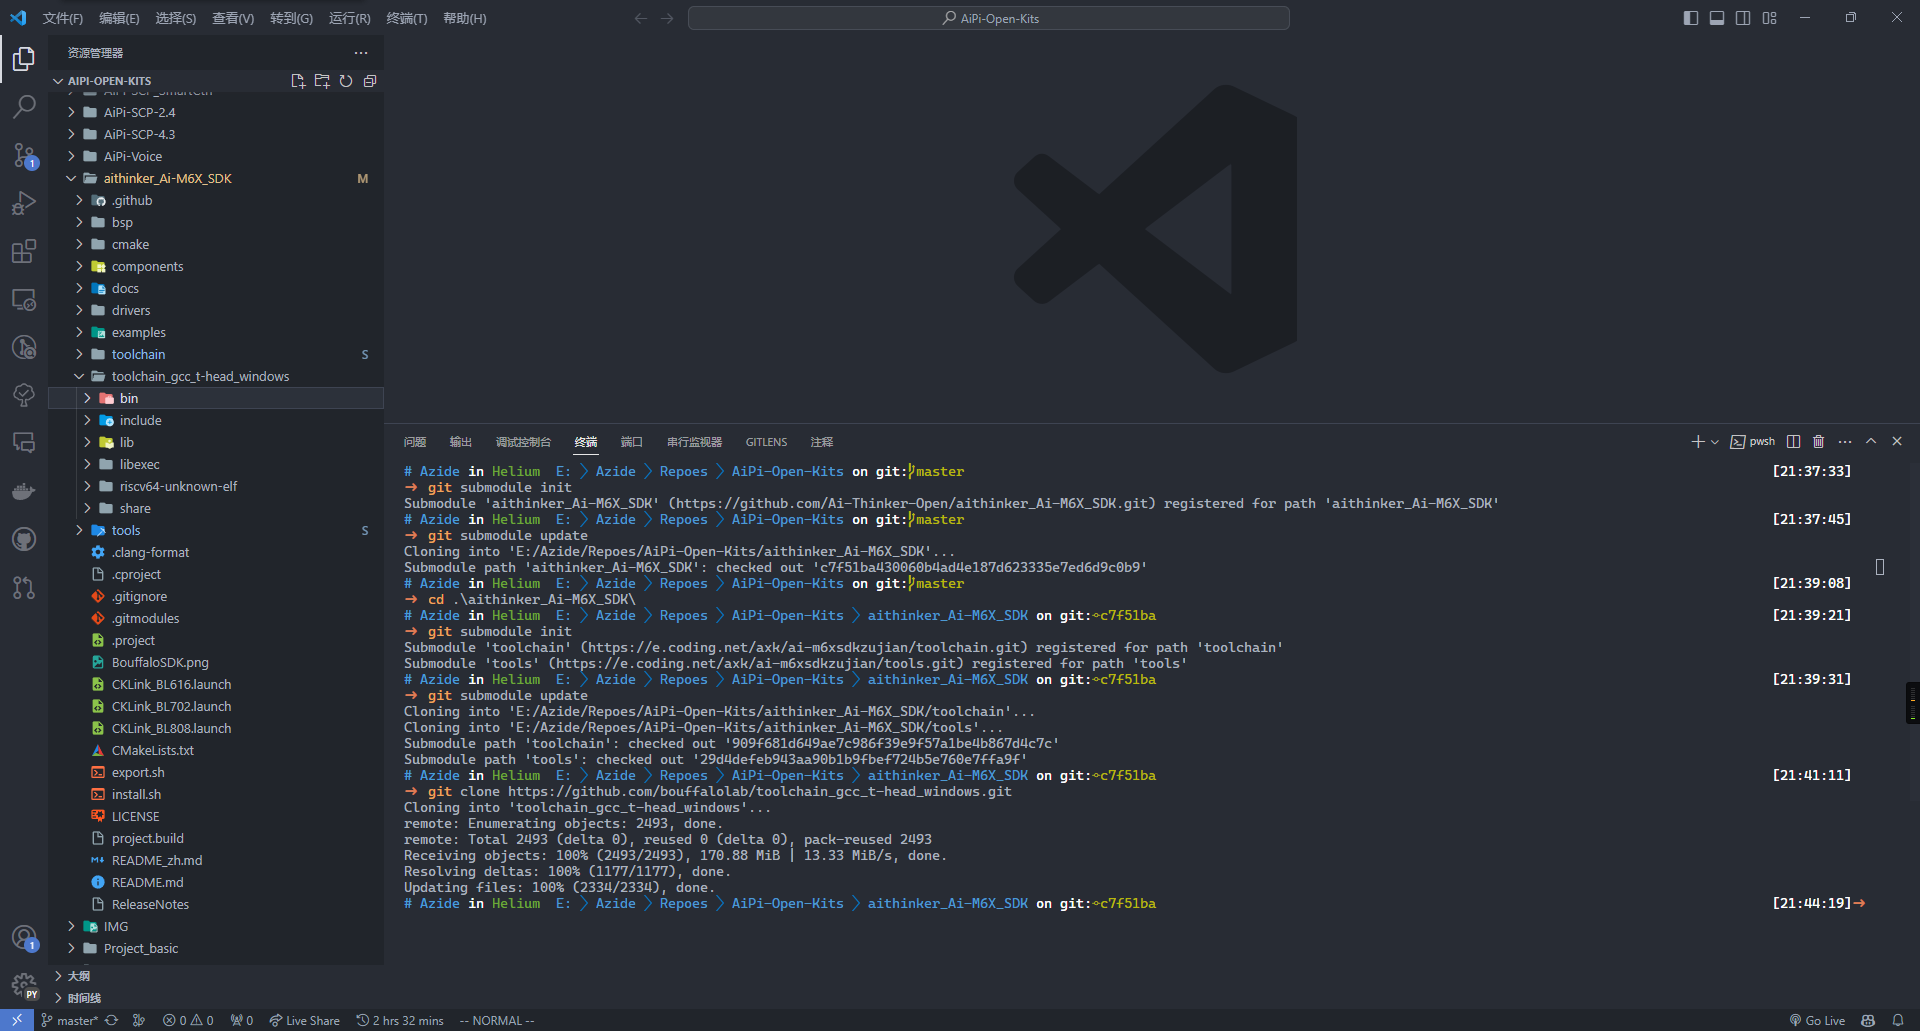Maximize the terminal panel size
This screenshot has width=1920, height=1031.
click(x=1871, y=442)
